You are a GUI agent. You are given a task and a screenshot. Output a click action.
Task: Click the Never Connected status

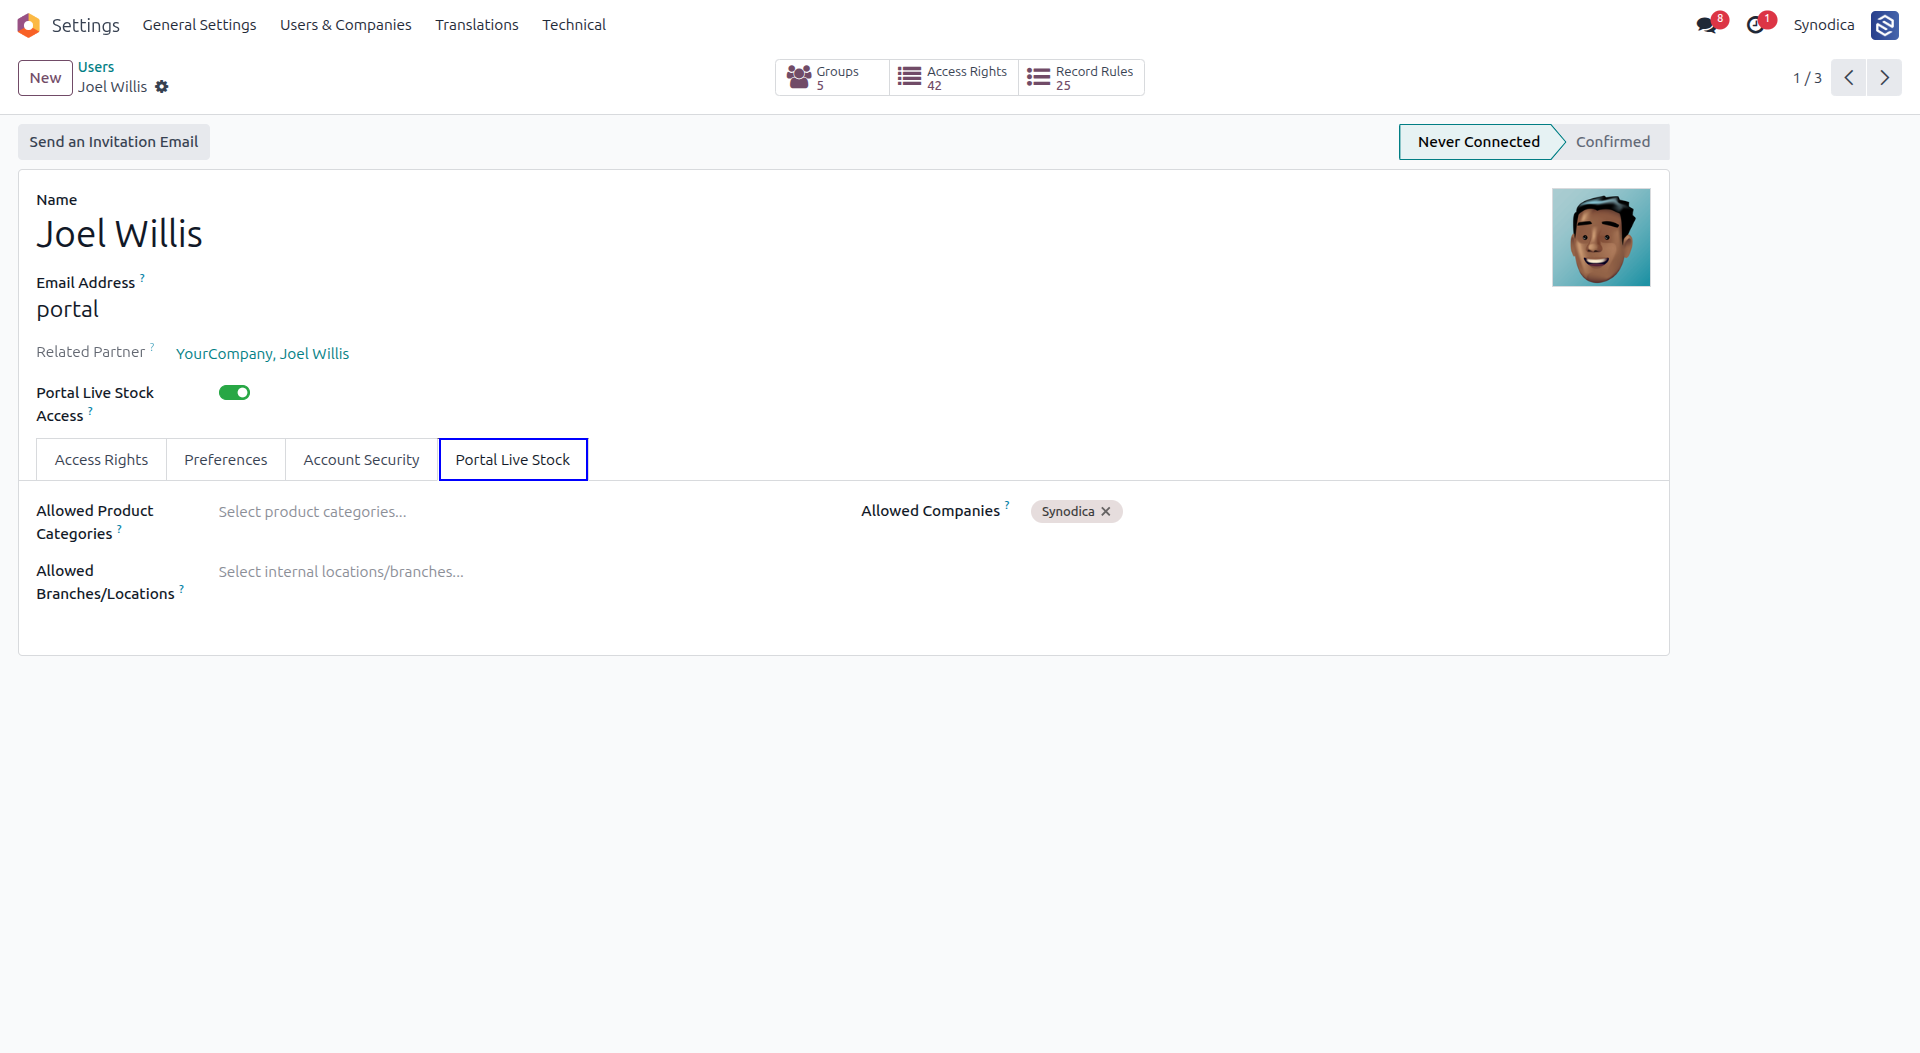(1478, 142)
